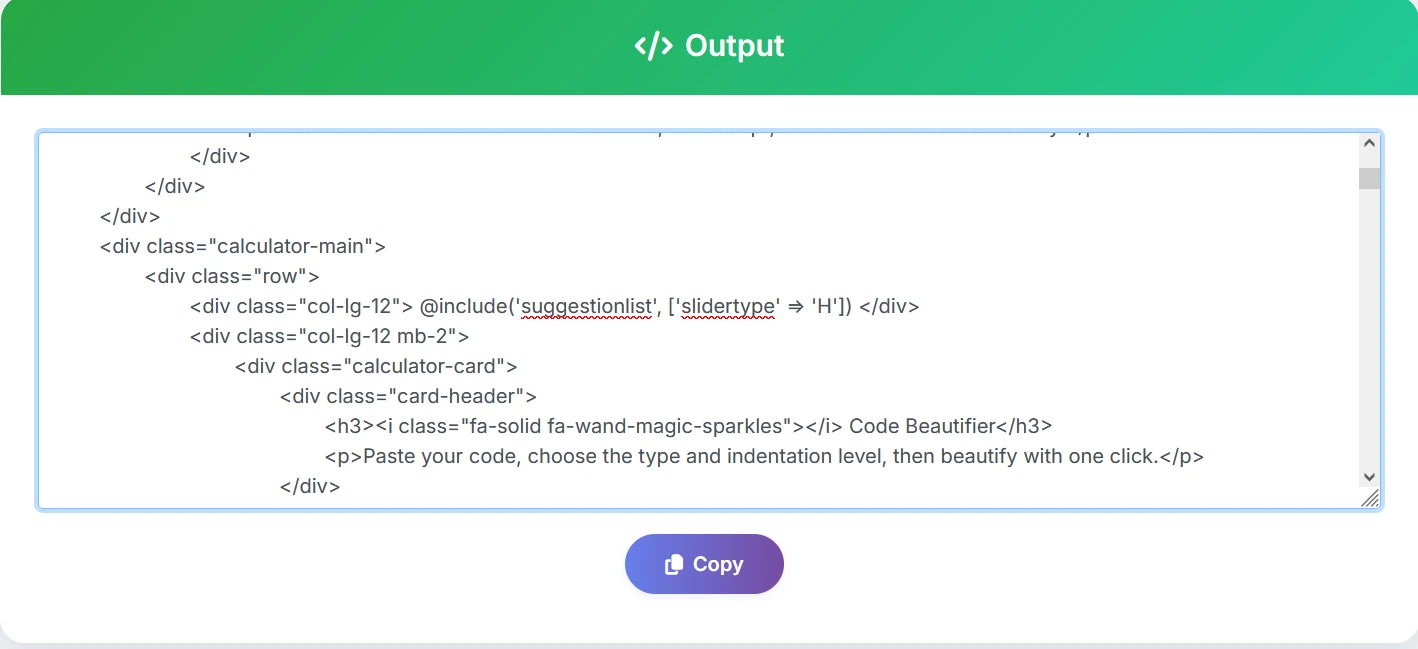This screenshot has height=649, width=1418.
Task: Click the line containing 'calculator-main' div
Action: [x=242, y=245]
